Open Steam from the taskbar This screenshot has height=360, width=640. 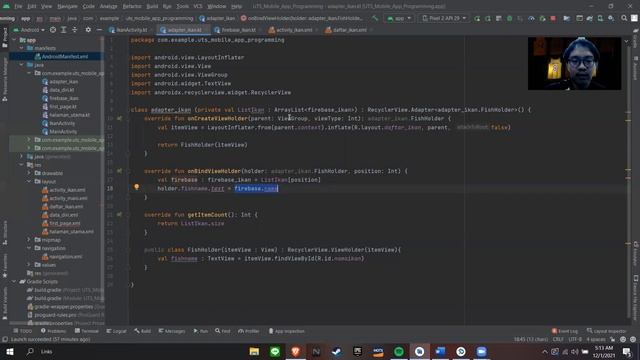click(x=337, y=351)
